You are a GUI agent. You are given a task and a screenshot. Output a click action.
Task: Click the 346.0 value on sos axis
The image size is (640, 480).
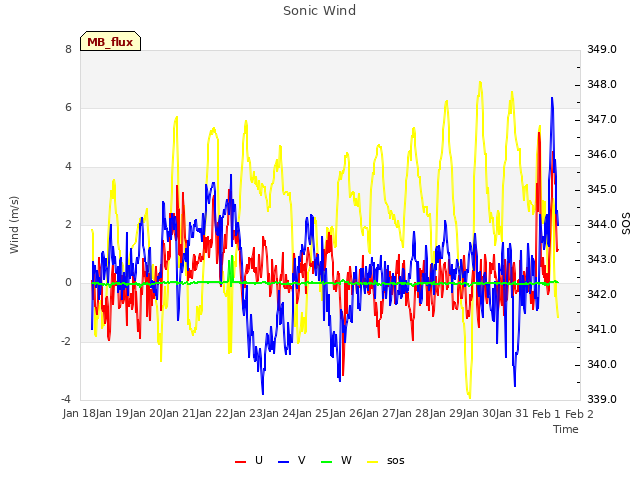point(602,155)
